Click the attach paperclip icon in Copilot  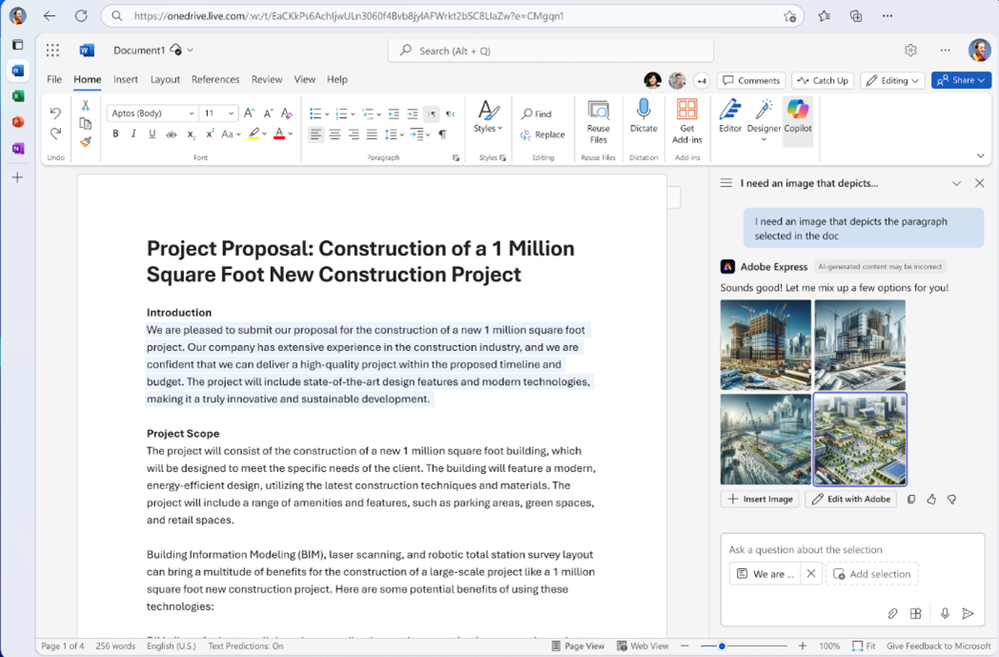tap(893, 613)
